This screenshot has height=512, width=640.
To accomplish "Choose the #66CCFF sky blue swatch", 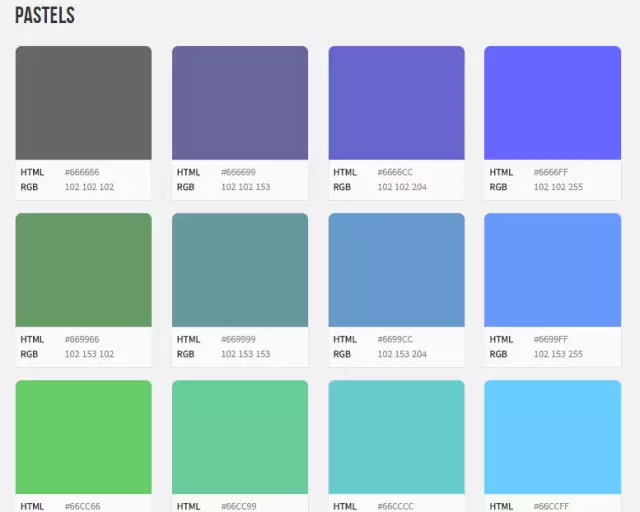I will (x=552, y=437).
